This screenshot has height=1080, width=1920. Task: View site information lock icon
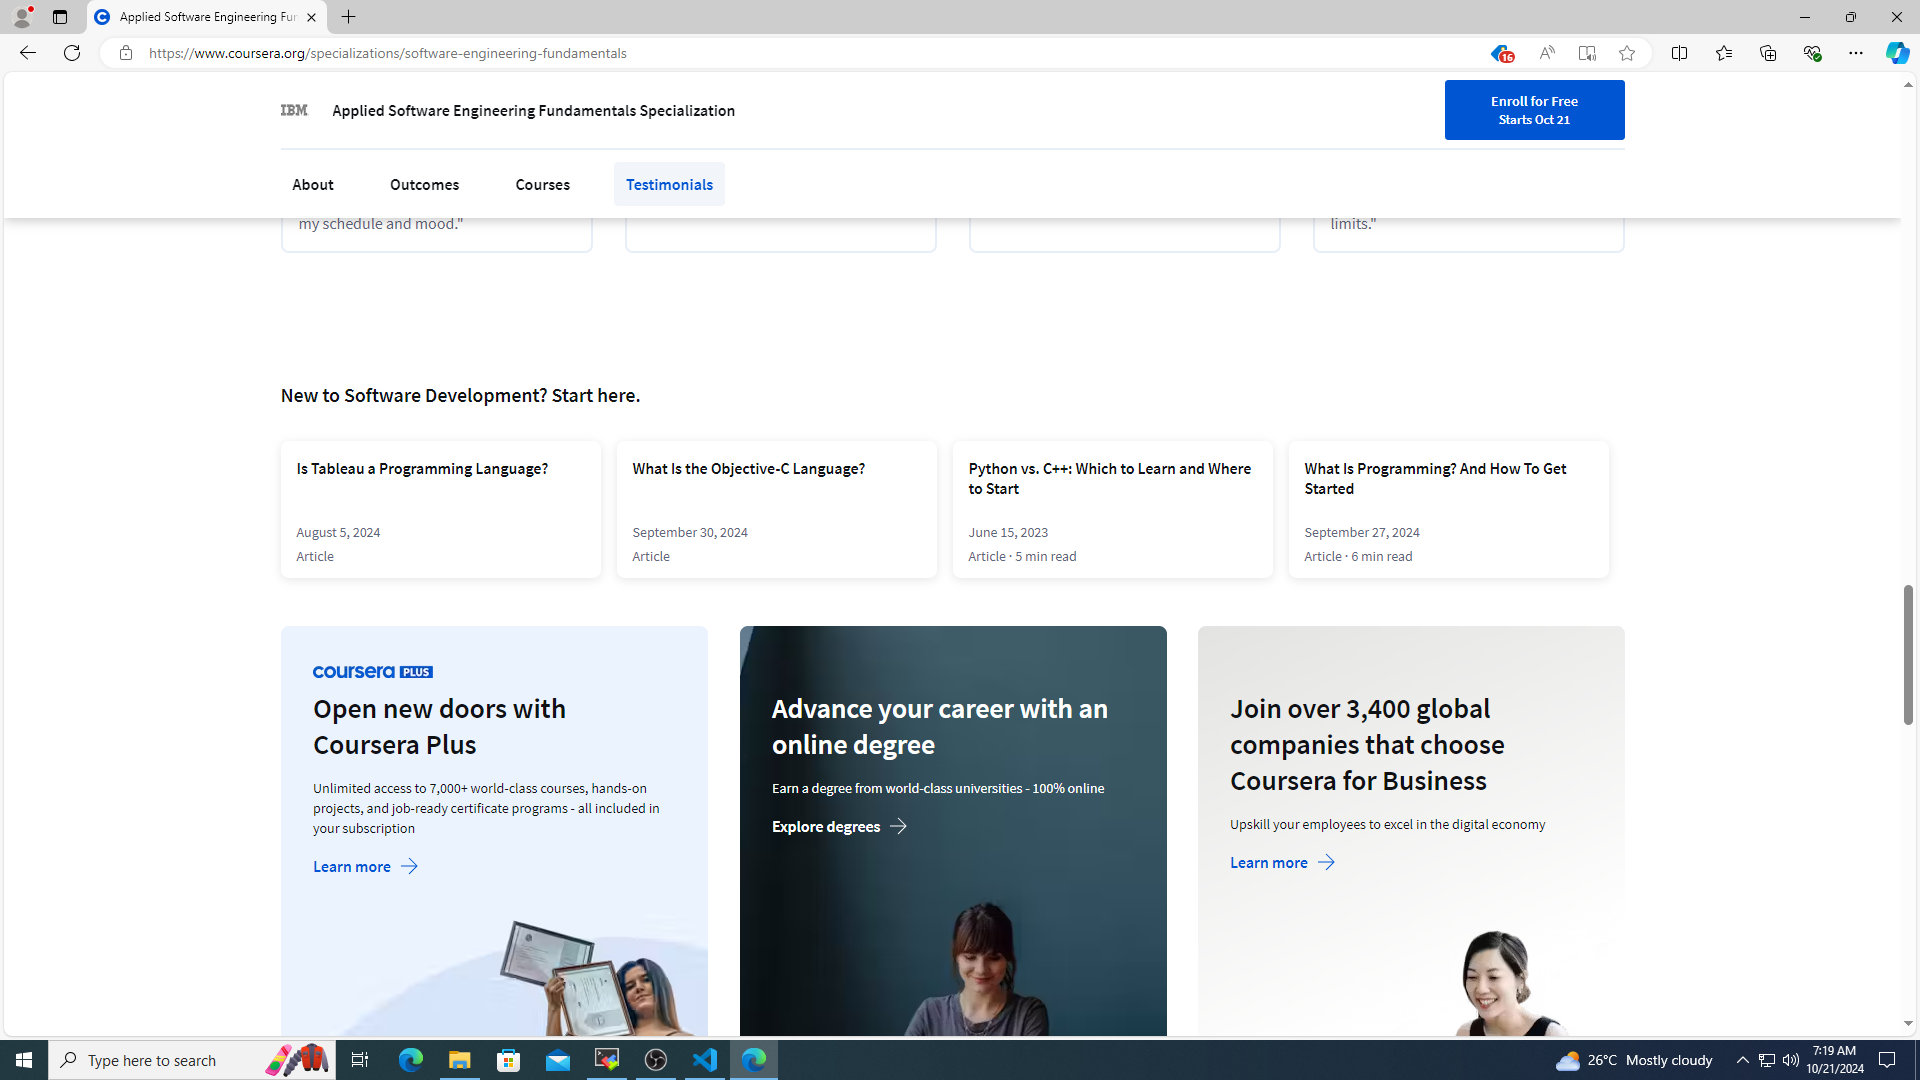coord(126,53)
